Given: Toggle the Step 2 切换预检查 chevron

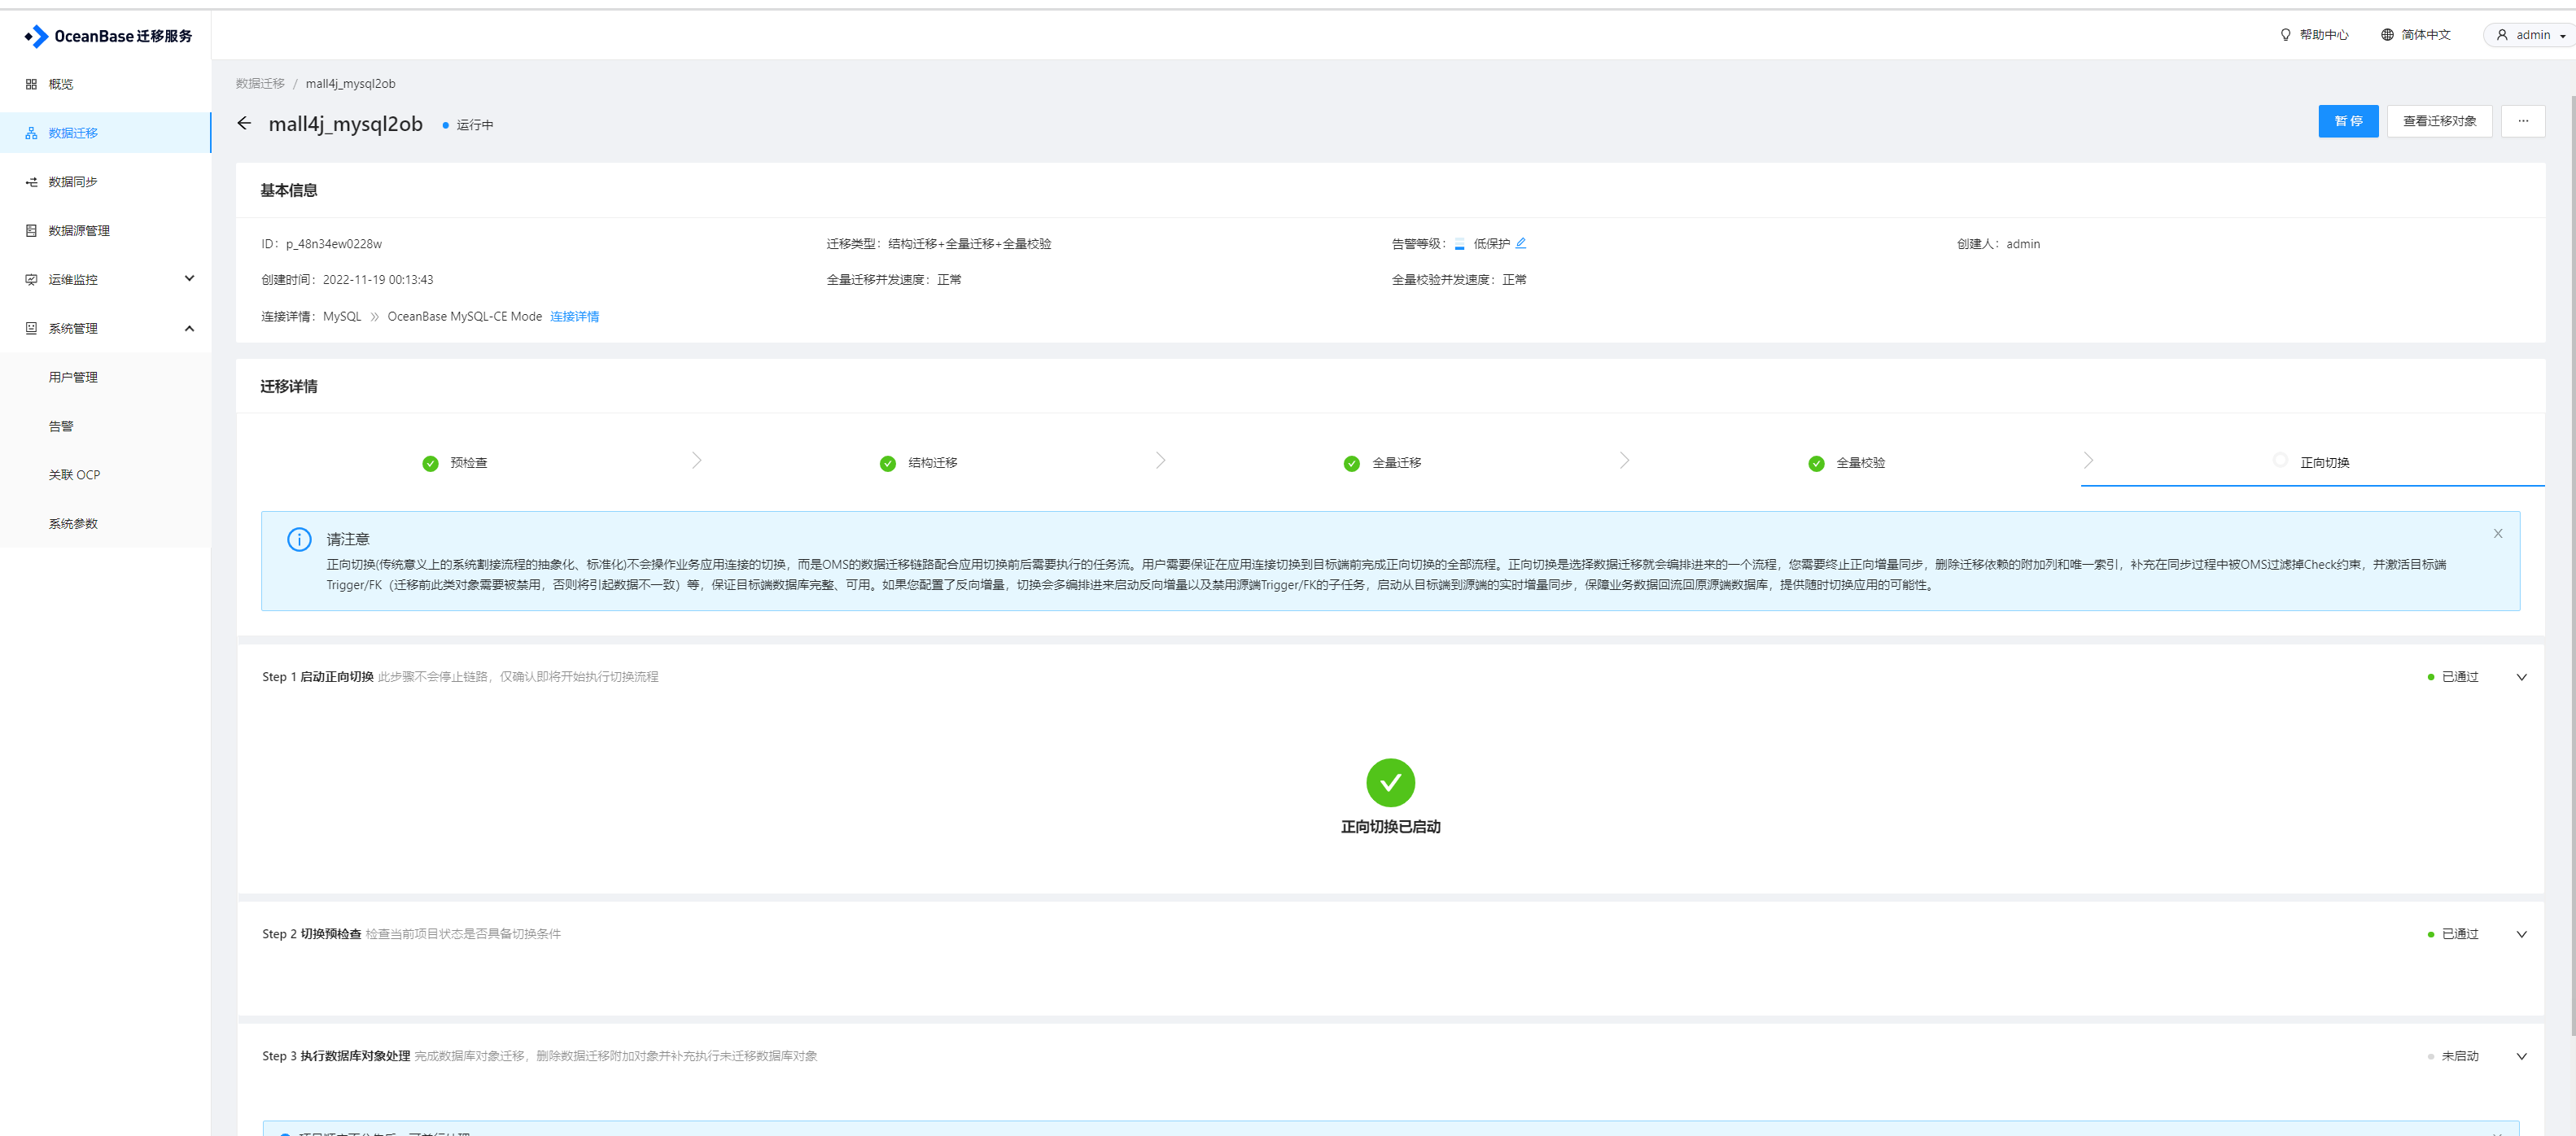Looking at the screenshot, I should point(2521,934).
